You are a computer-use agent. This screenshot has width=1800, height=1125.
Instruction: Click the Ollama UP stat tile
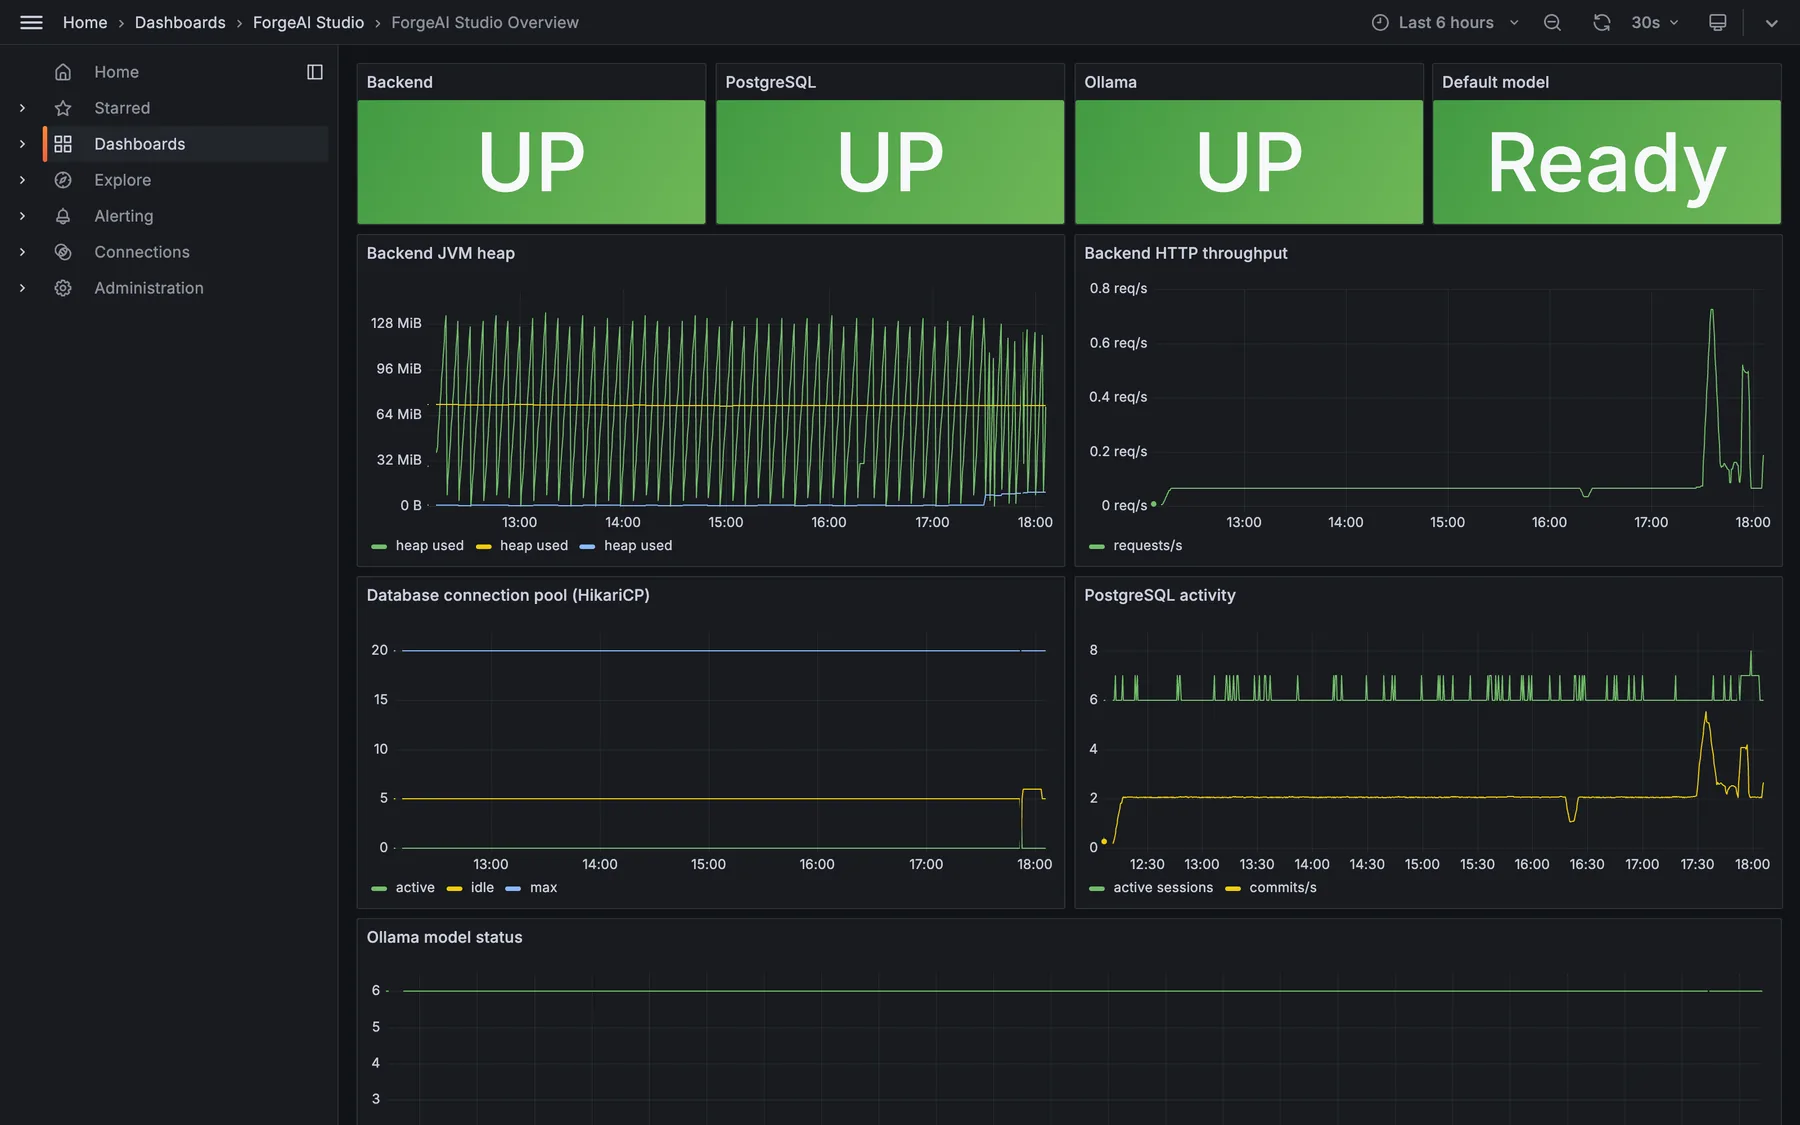coord(1249,162)
